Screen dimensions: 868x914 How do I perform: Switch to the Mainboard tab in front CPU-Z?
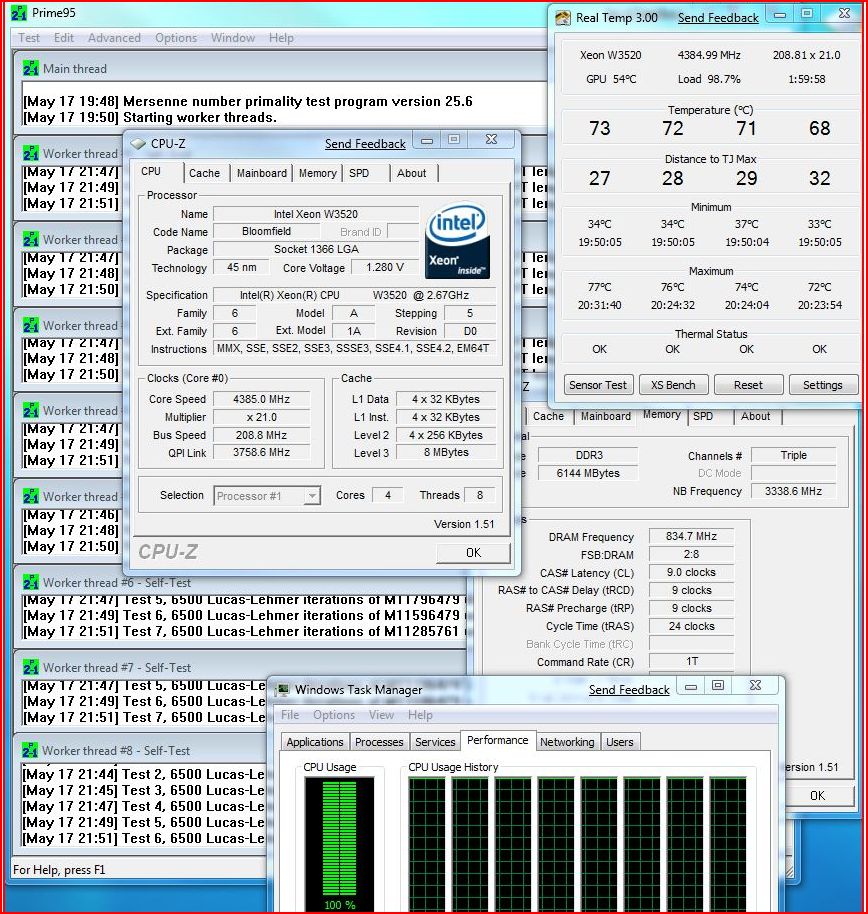pyautogui.click(x=262, y=173)
